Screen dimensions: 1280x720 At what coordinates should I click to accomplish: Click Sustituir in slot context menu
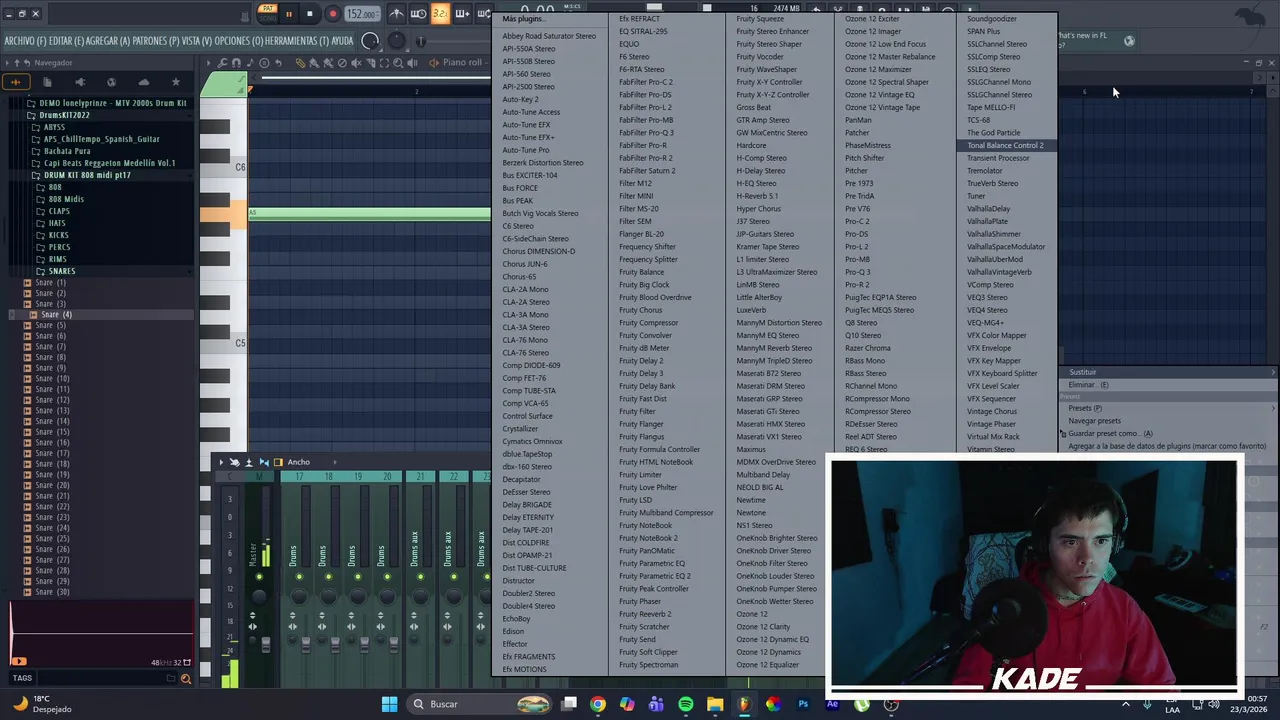point(1082,372)
